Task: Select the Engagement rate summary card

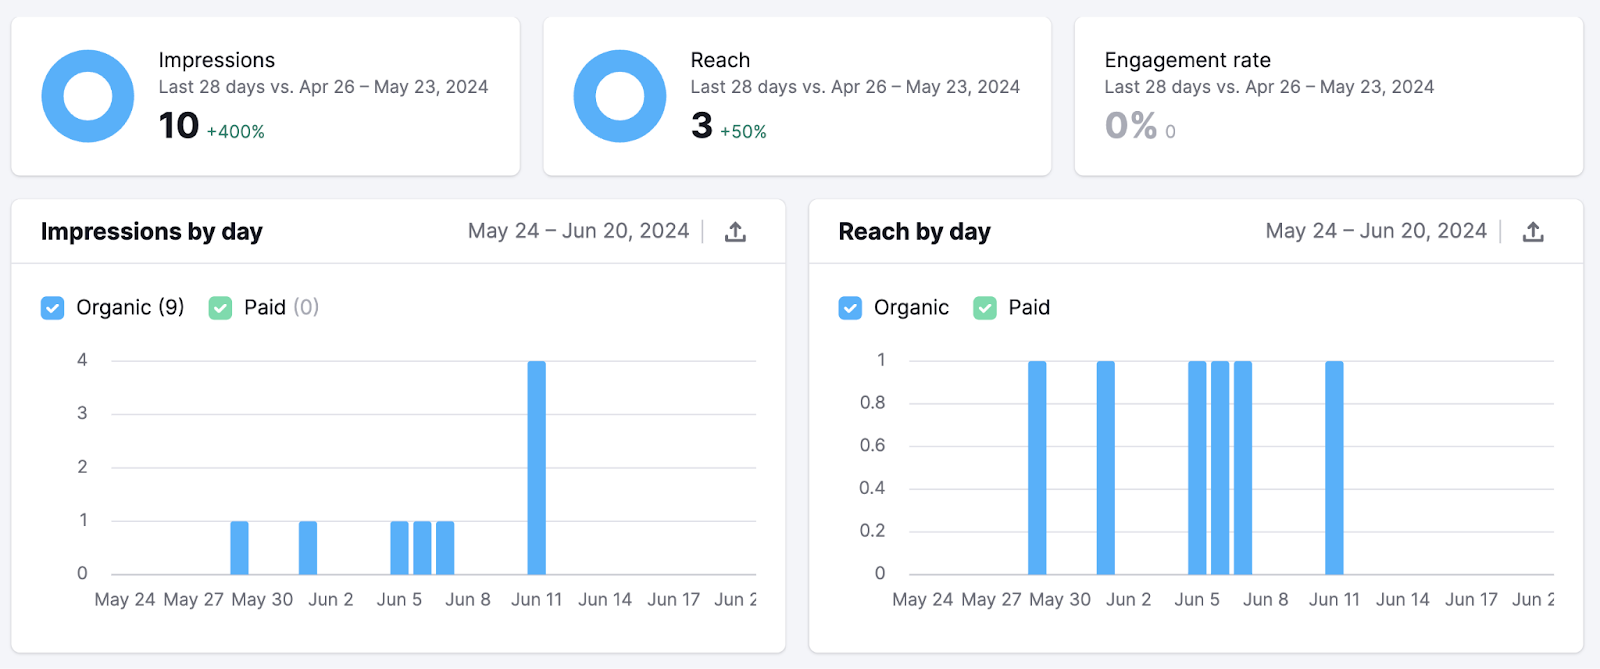Action: pyautogui.click(x=1328, y=96)
